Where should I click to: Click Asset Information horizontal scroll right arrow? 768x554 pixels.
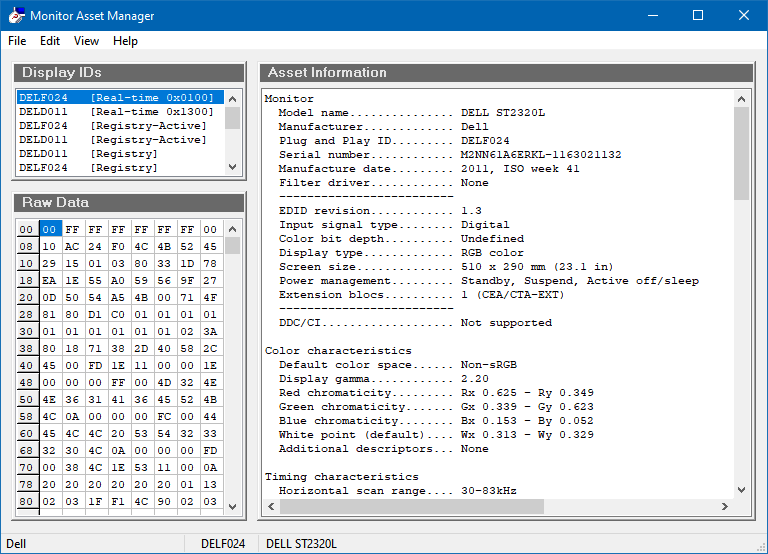click(725, 506)
